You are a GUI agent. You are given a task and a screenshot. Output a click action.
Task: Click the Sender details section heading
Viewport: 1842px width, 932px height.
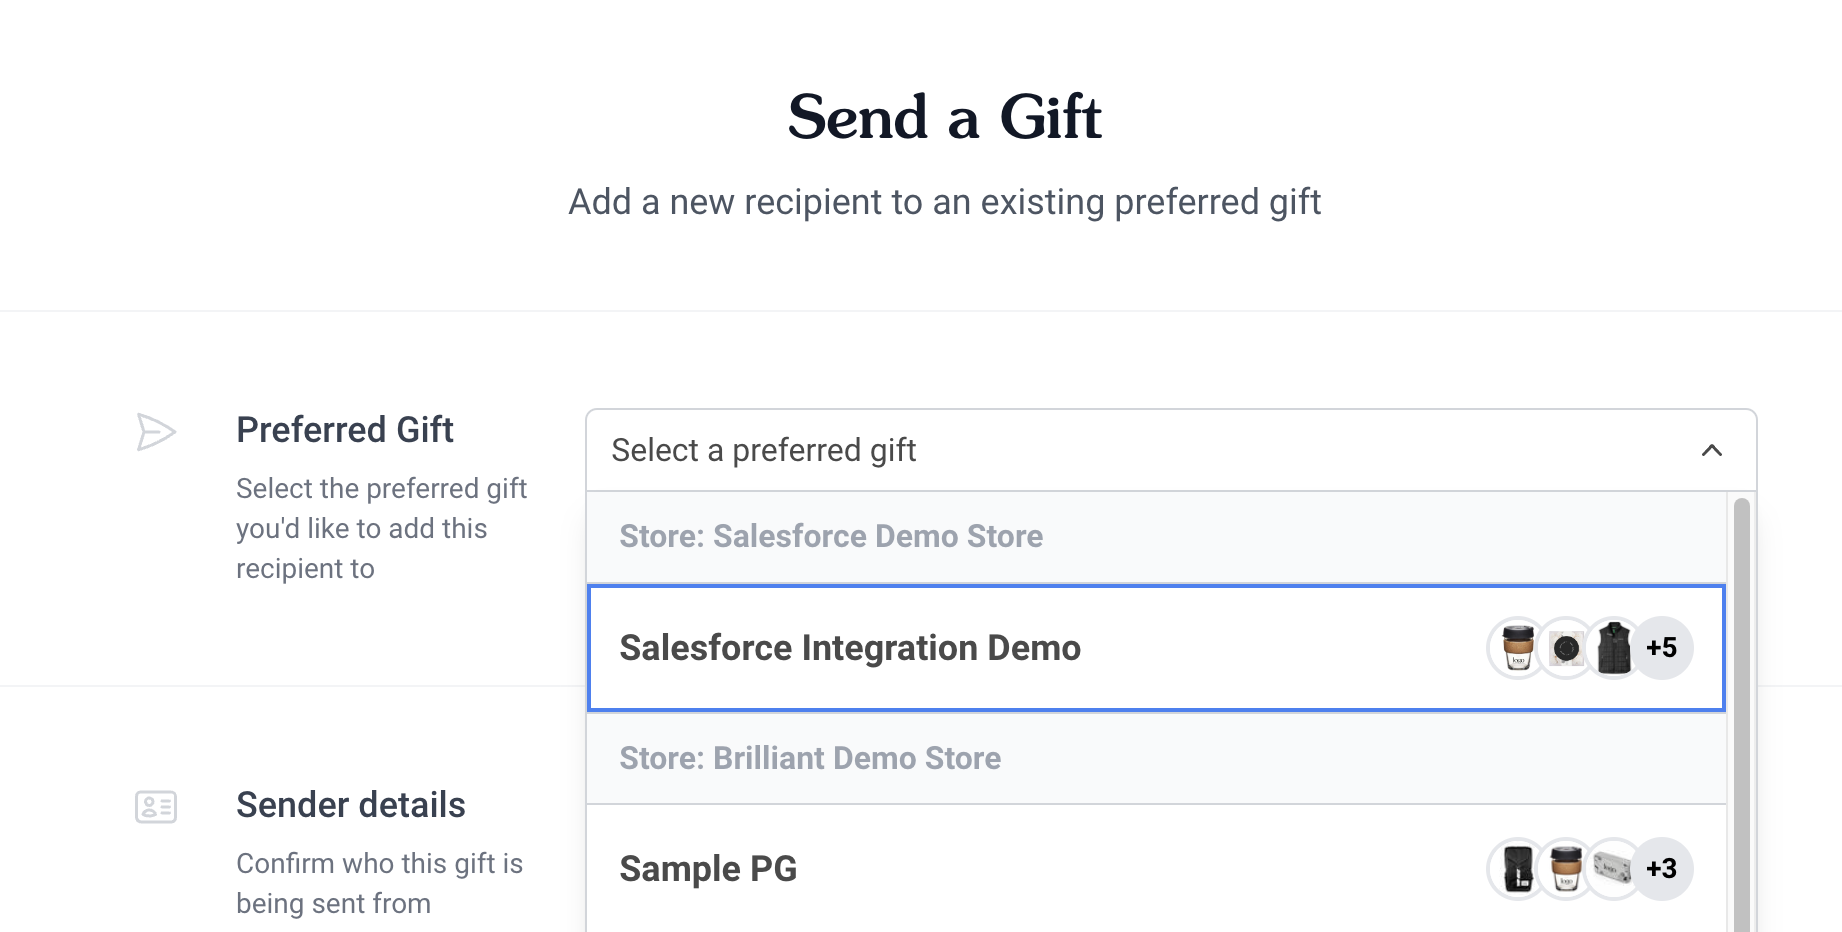(x=351, y=805)
